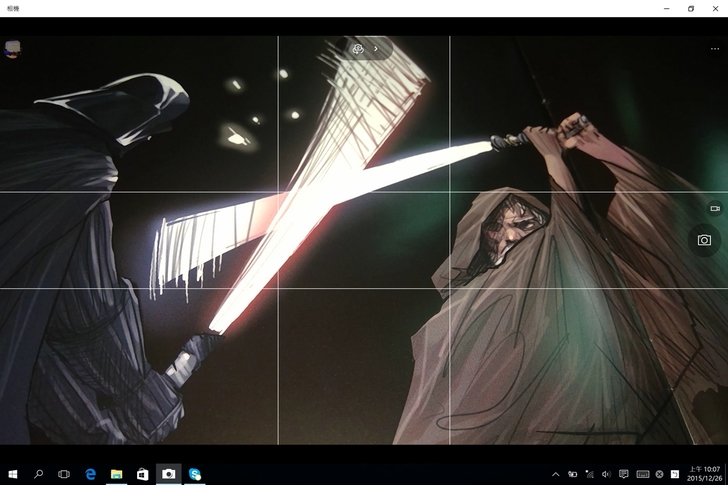Take a photo with the shutter button

pyautogui.click(x=704, y=241)
